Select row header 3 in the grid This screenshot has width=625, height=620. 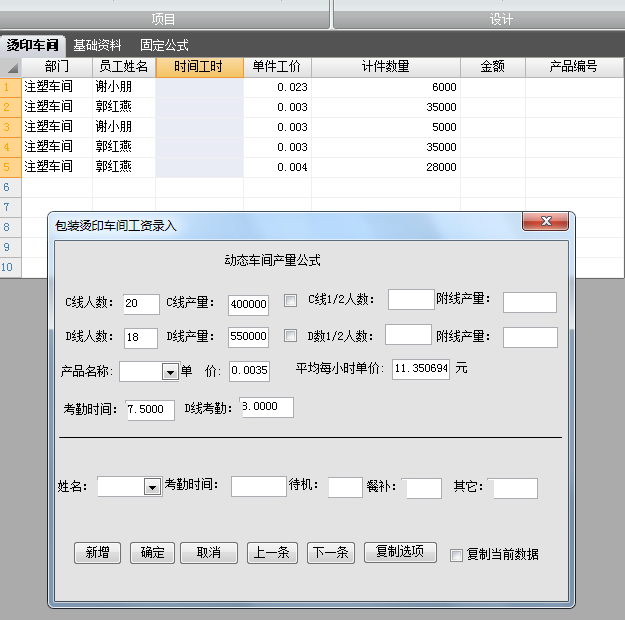[x=10, y=127]
